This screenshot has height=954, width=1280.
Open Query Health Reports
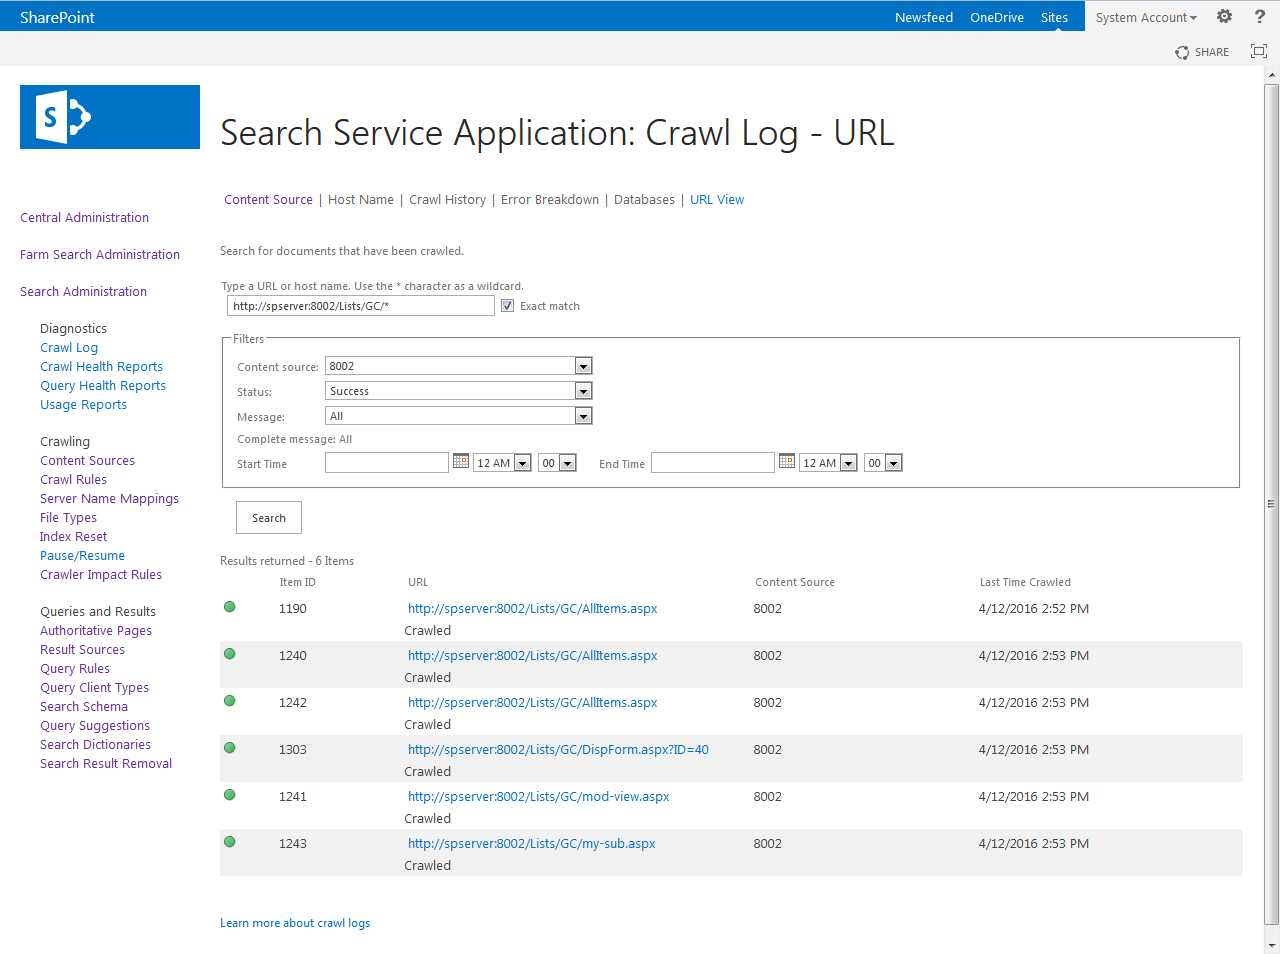pyautogui.click(x=103, y=386)
